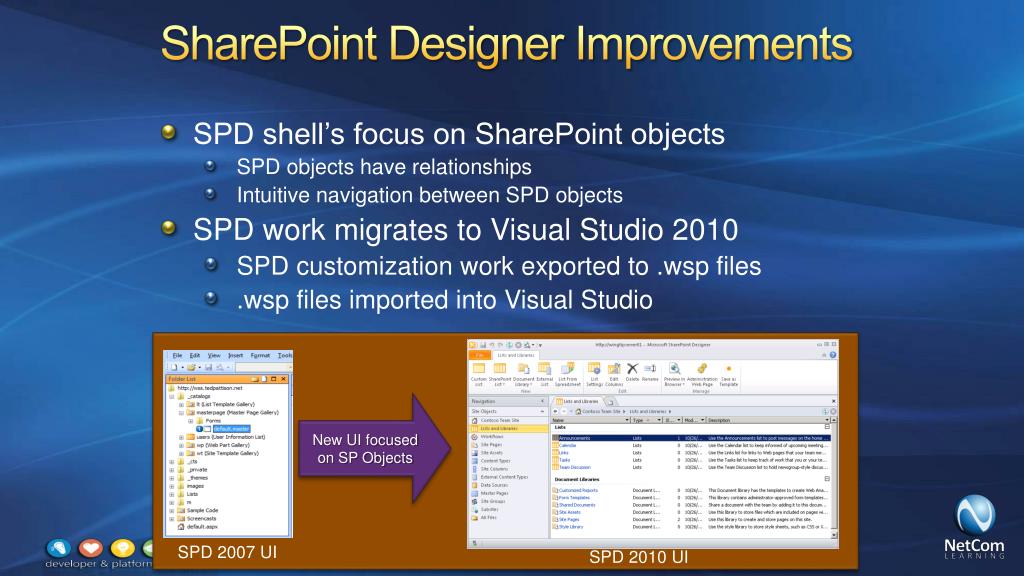Open Edit menu in SPD 2007
The image size is (1024, 576).
tap(195, 355)
